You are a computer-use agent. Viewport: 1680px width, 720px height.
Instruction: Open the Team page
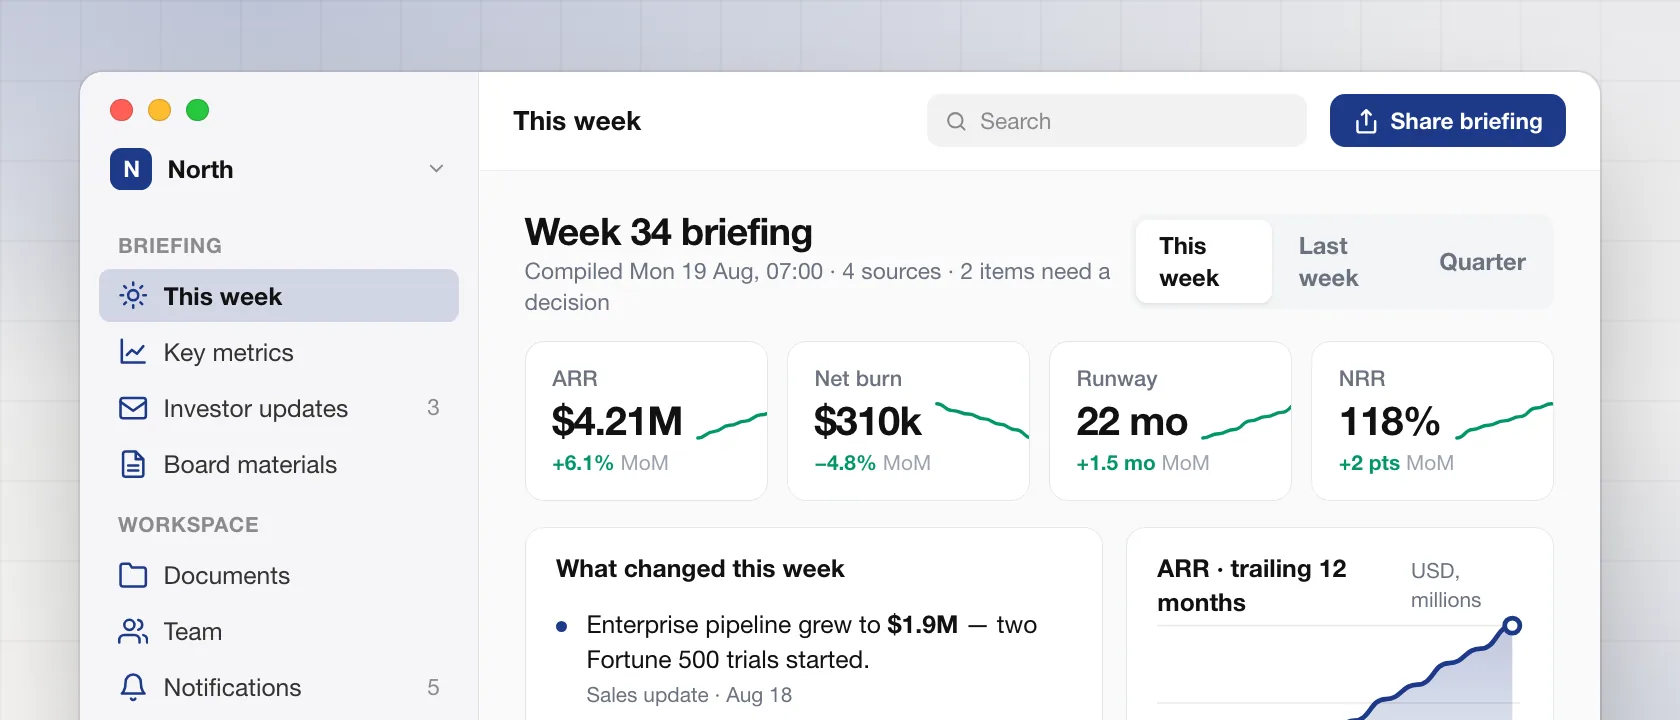(x=279, y=631)
